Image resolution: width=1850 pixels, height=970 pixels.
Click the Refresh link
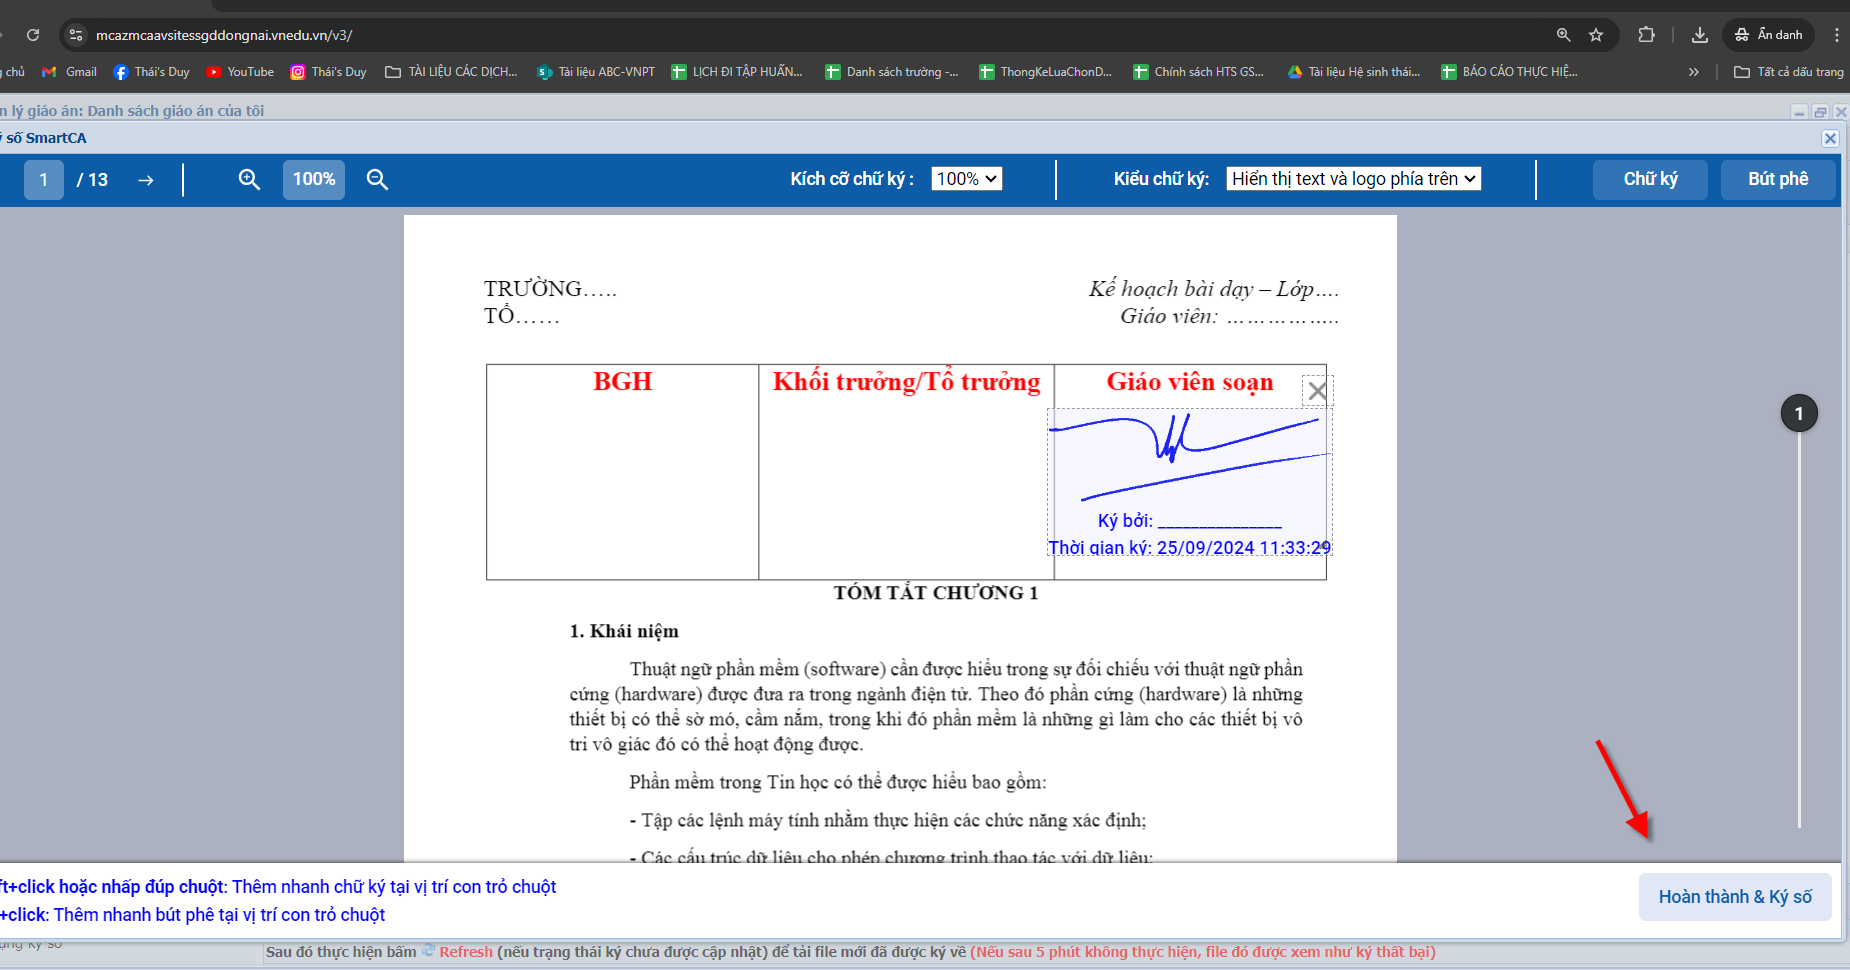point(465,952)
